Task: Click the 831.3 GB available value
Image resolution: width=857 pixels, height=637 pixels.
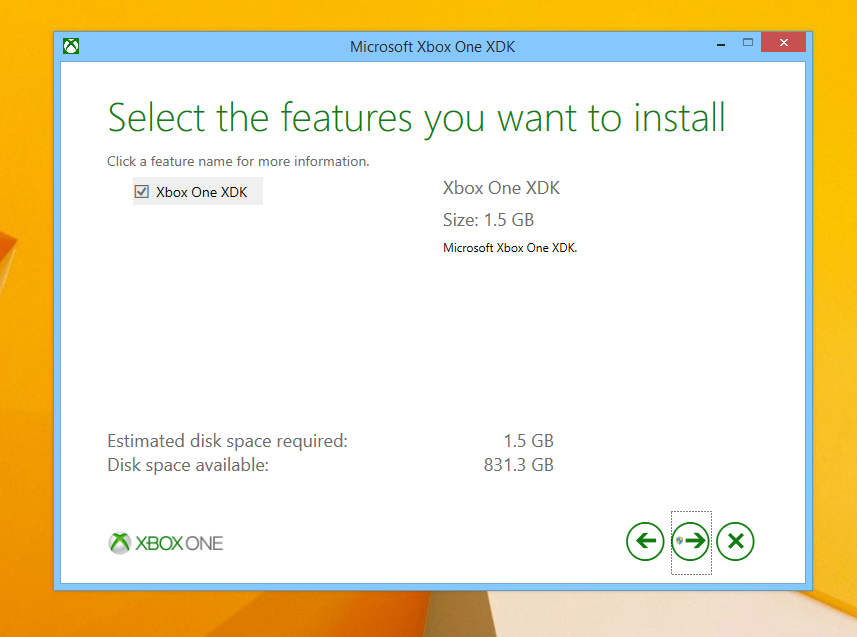Action: click(519, 465)
